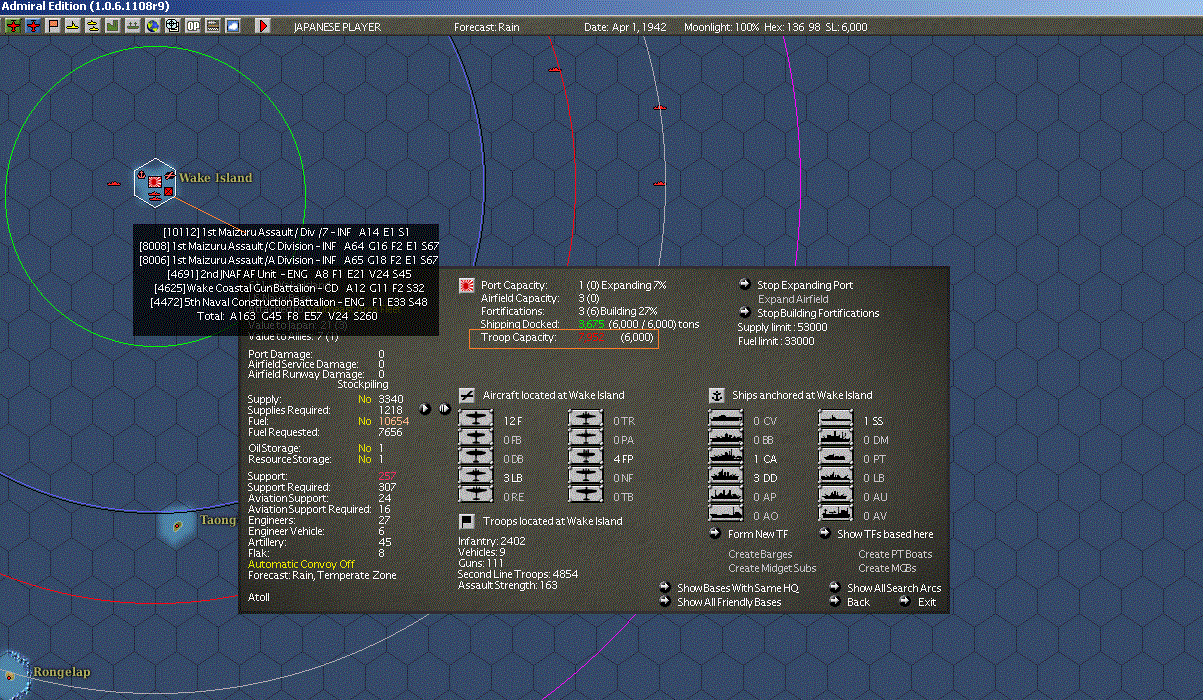The width and height of the screenshot is (1203, 700).
Task: Click the green industry chart toolbar icon
Action: click(113, 25)
